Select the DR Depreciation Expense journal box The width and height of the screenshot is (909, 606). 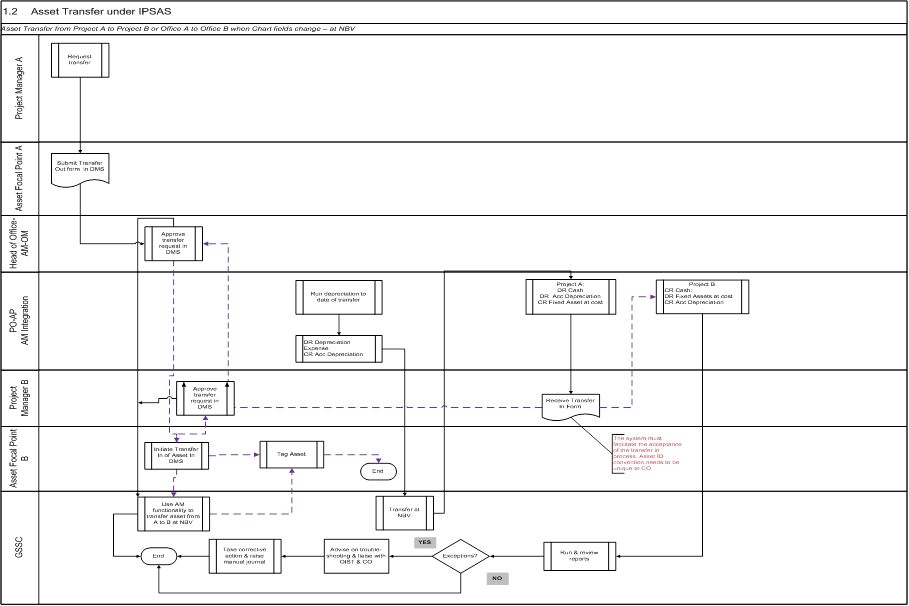tap(337, 348)
